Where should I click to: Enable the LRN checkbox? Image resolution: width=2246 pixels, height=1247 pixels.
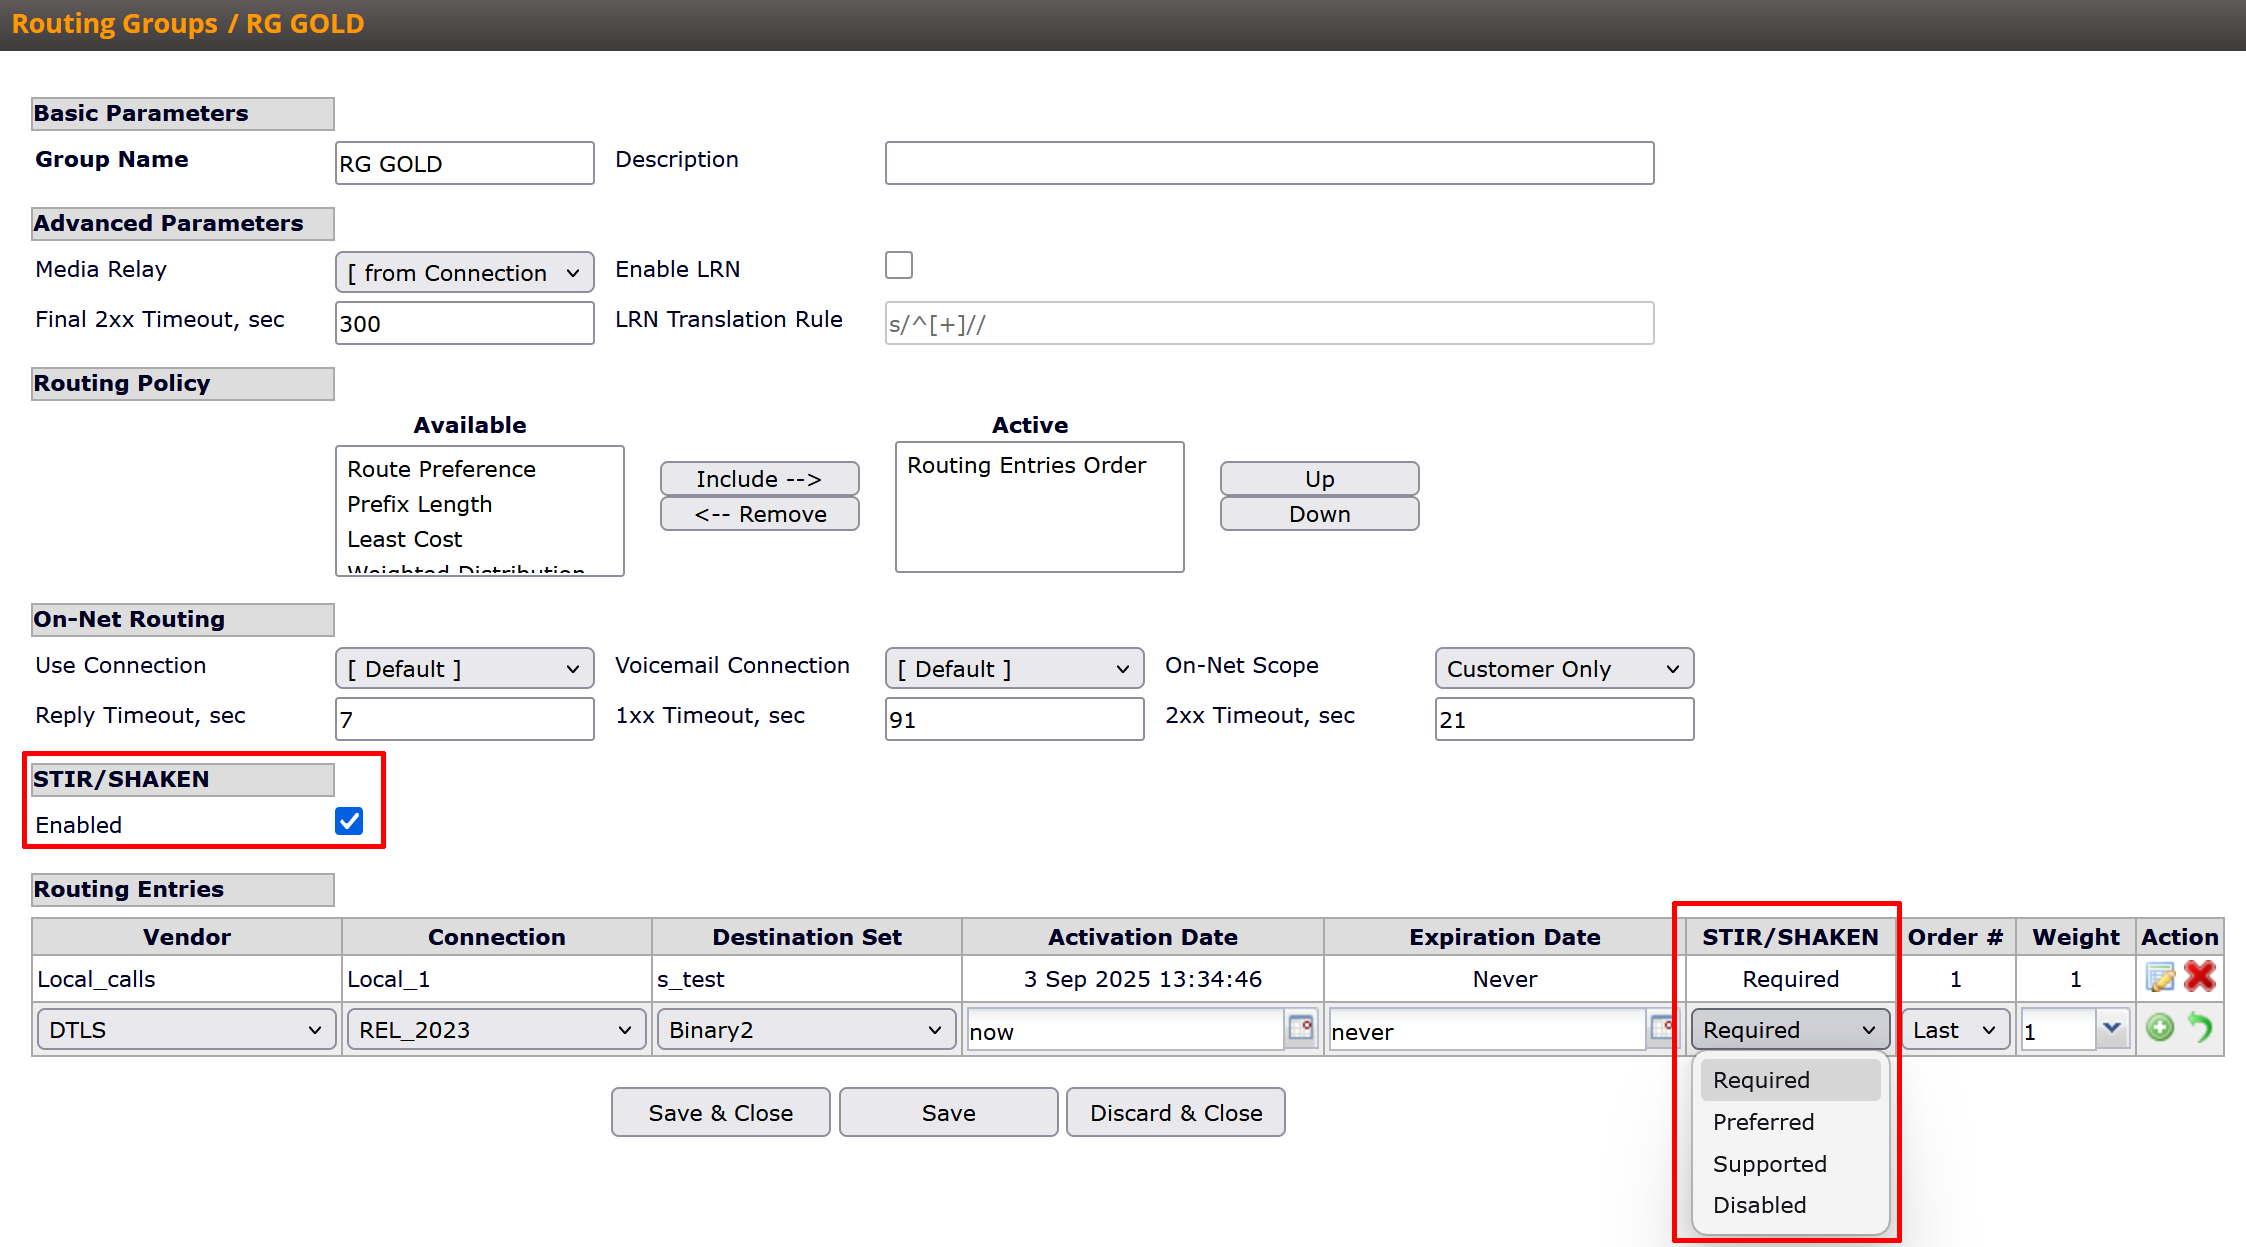pos(899,265)
